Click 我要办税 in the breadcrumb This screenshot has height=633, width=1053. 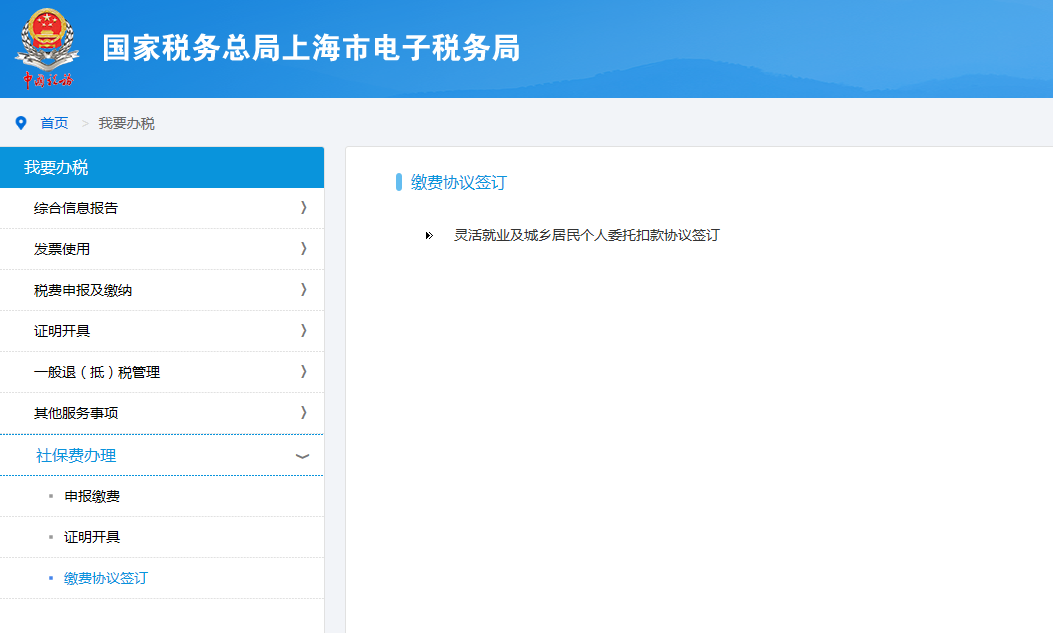click(126, 123)
